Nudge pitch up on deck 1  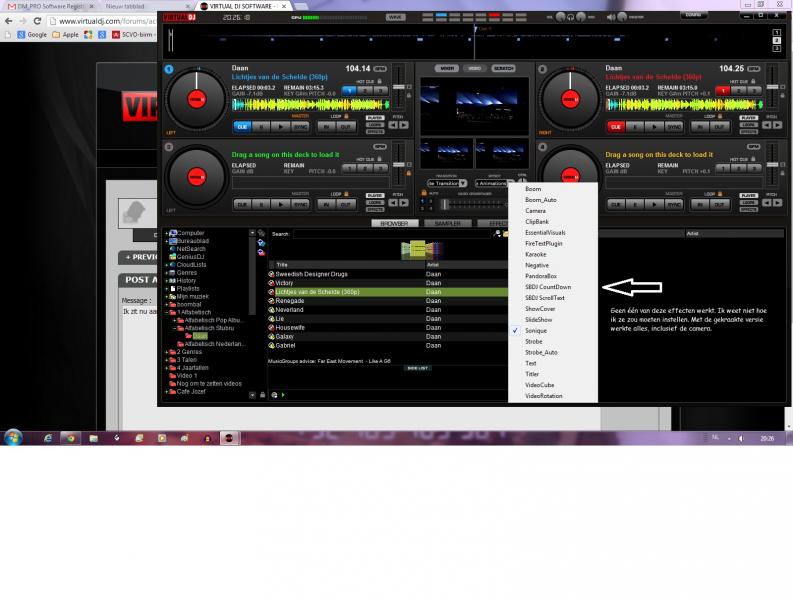coord(404,125)
